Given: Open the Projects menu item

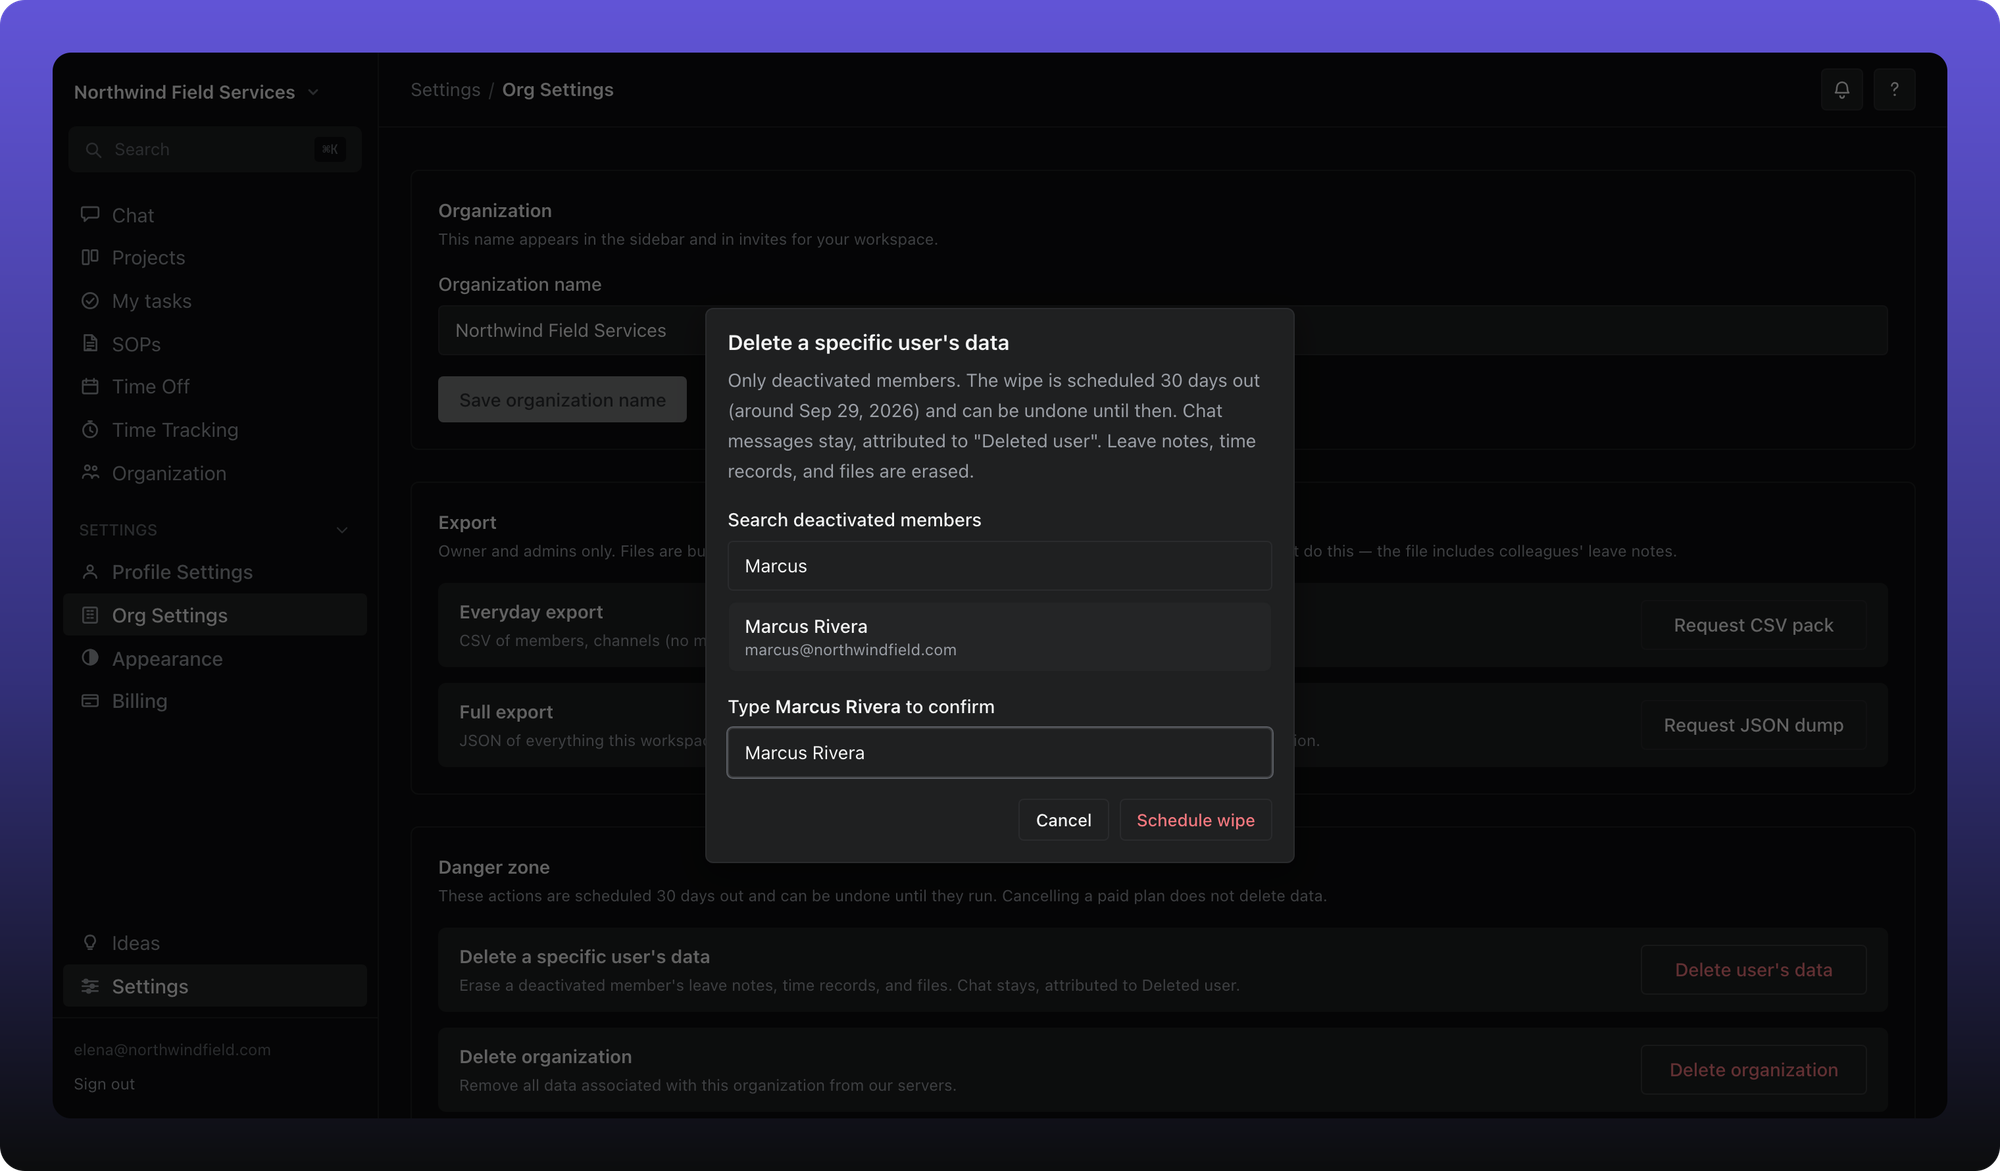Looking at the screenshot, I should [x=215, y=257].
